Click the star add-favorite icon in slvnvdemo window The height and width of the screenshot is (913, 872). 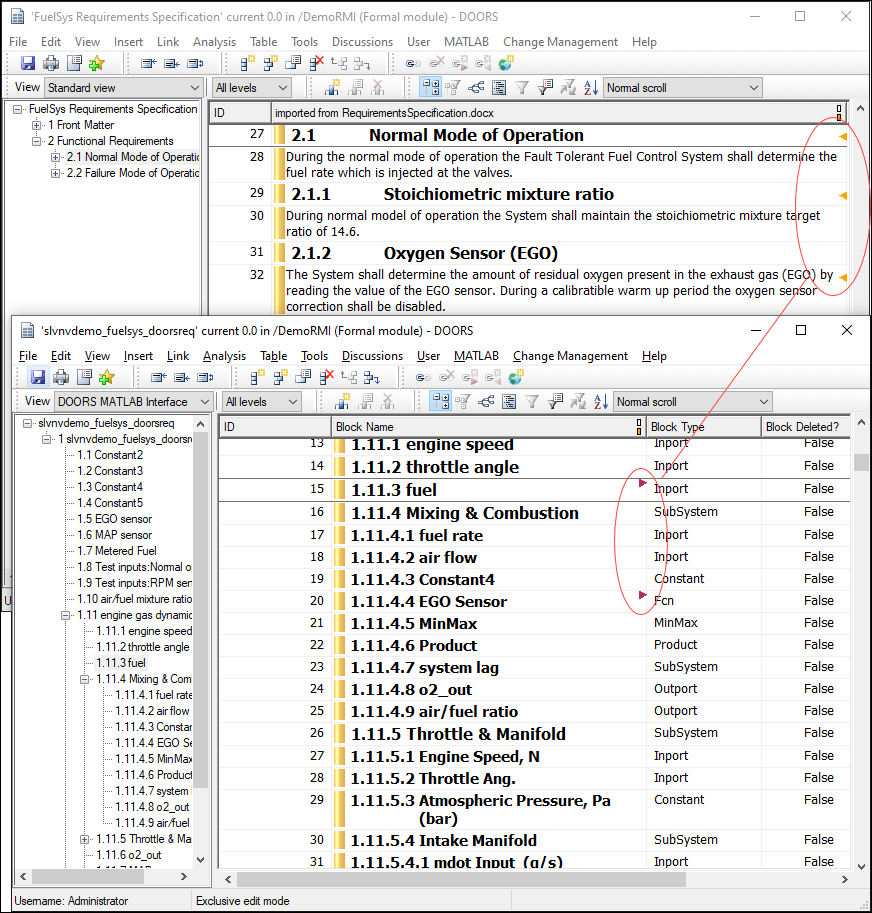pyautogui.click(x=107, y=377)
